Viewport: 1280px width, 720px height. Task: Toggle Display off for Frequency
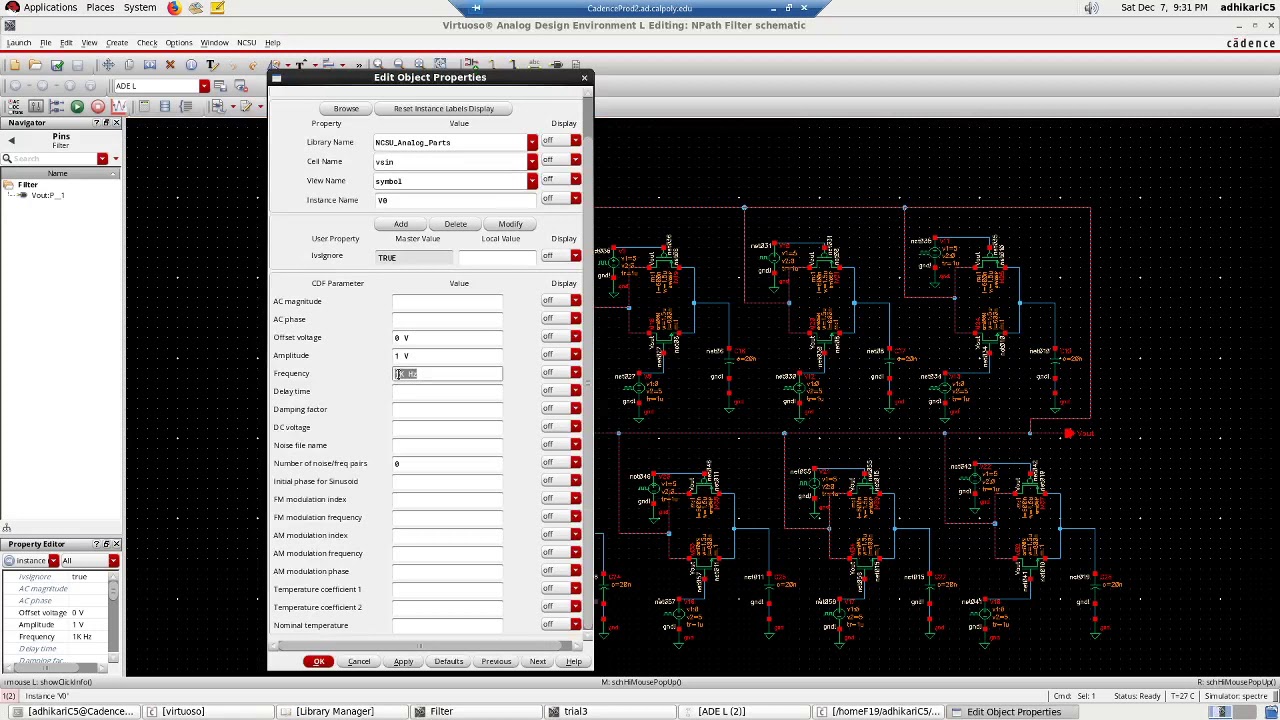[561, 373]
